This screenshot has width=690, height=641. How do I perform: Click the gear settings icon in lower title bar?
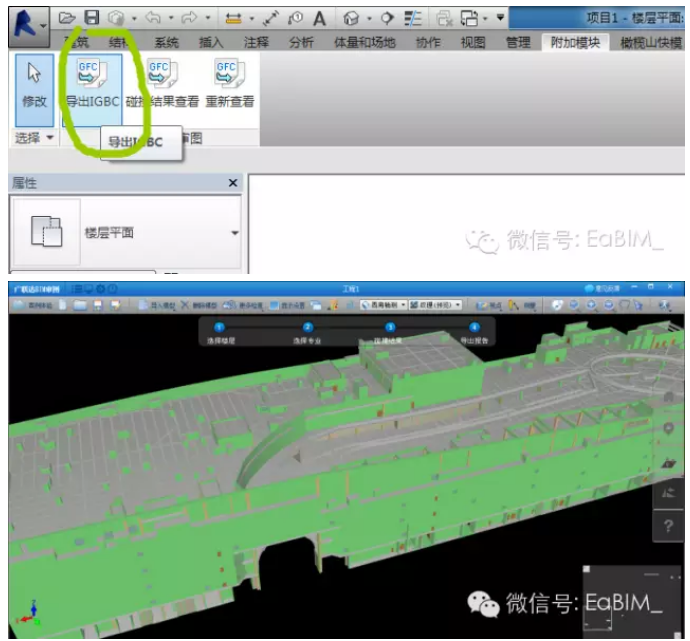click(x=101, y=289)
